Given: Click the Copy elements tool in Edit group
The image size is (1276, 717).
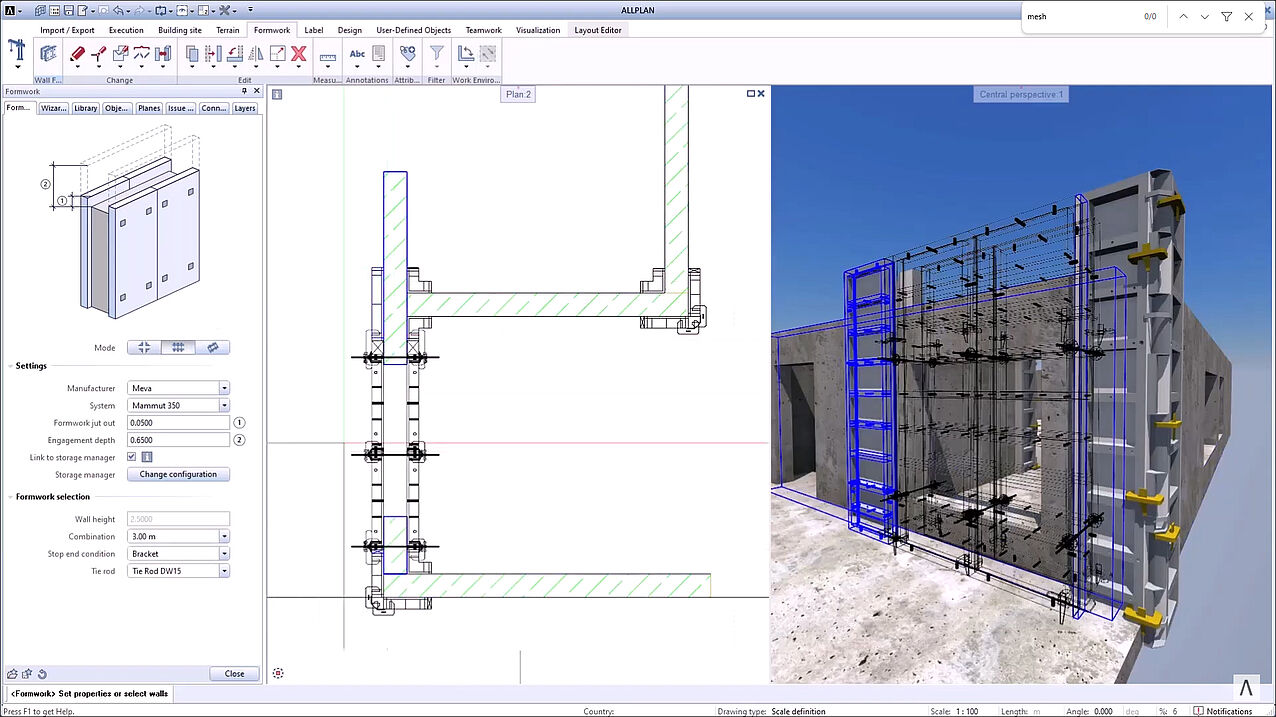Looking at the screenshot, I should 192,54.
